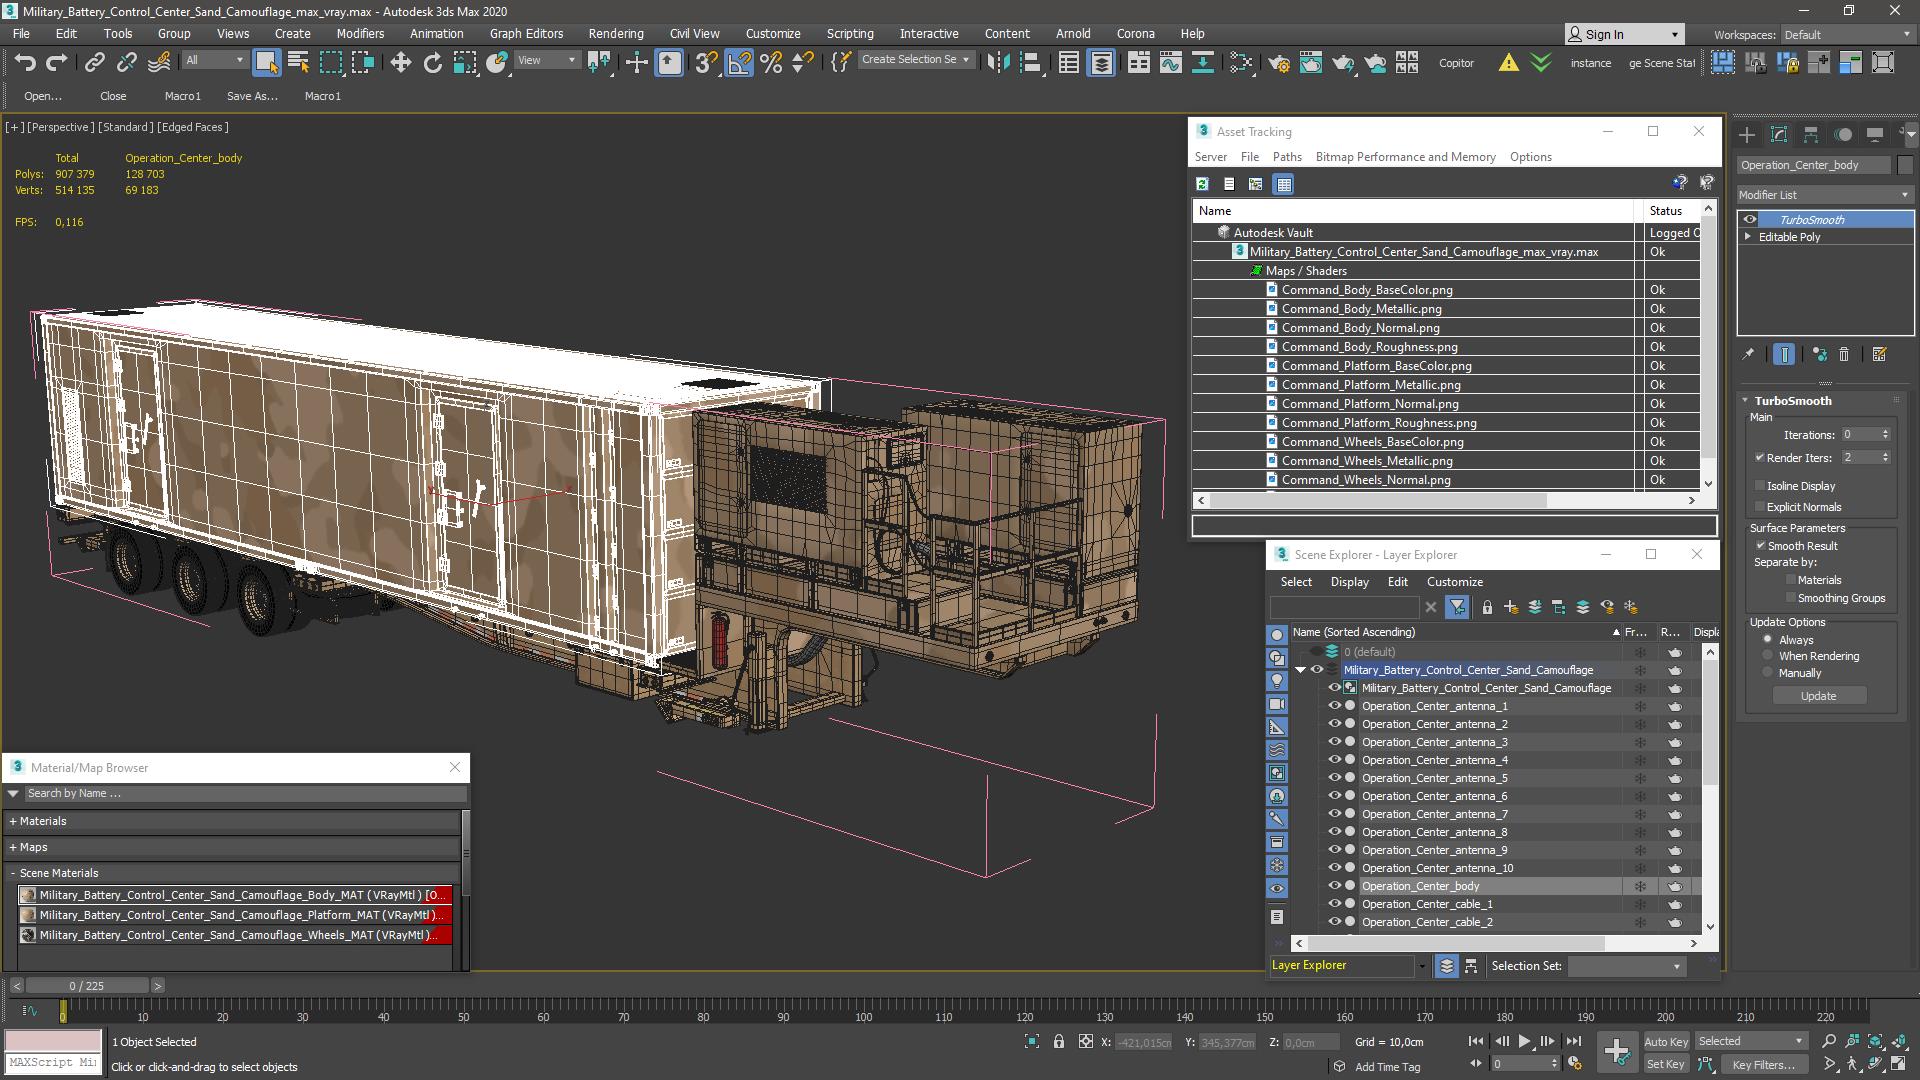Click lock icon in Scene Explorer toolbar
The image size is (1920, 1080).
(x=1487, y=607)
